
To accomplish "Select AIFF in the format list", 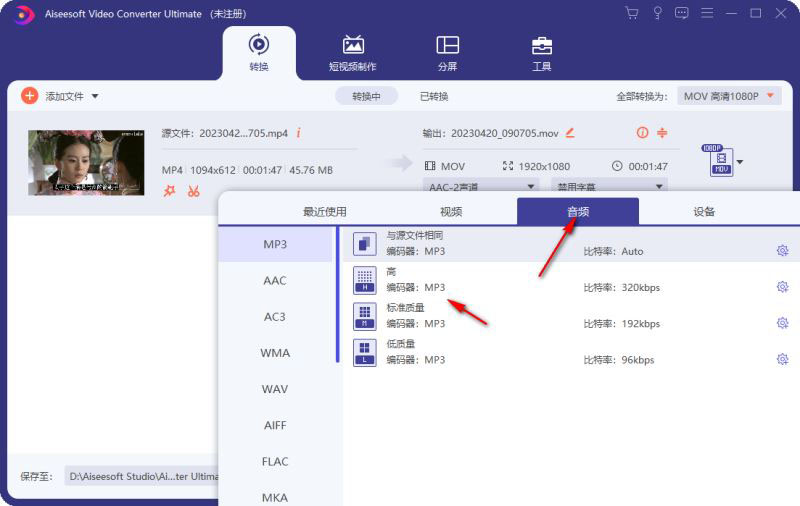I will (x=275, y=425).
